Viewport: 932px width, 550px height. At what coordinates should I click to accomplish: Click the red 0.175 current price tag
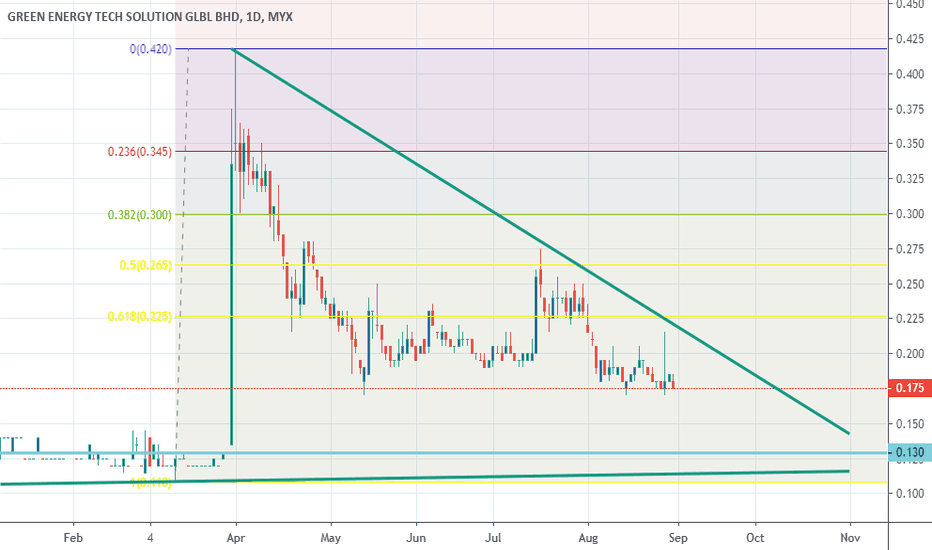coord(909,388)
